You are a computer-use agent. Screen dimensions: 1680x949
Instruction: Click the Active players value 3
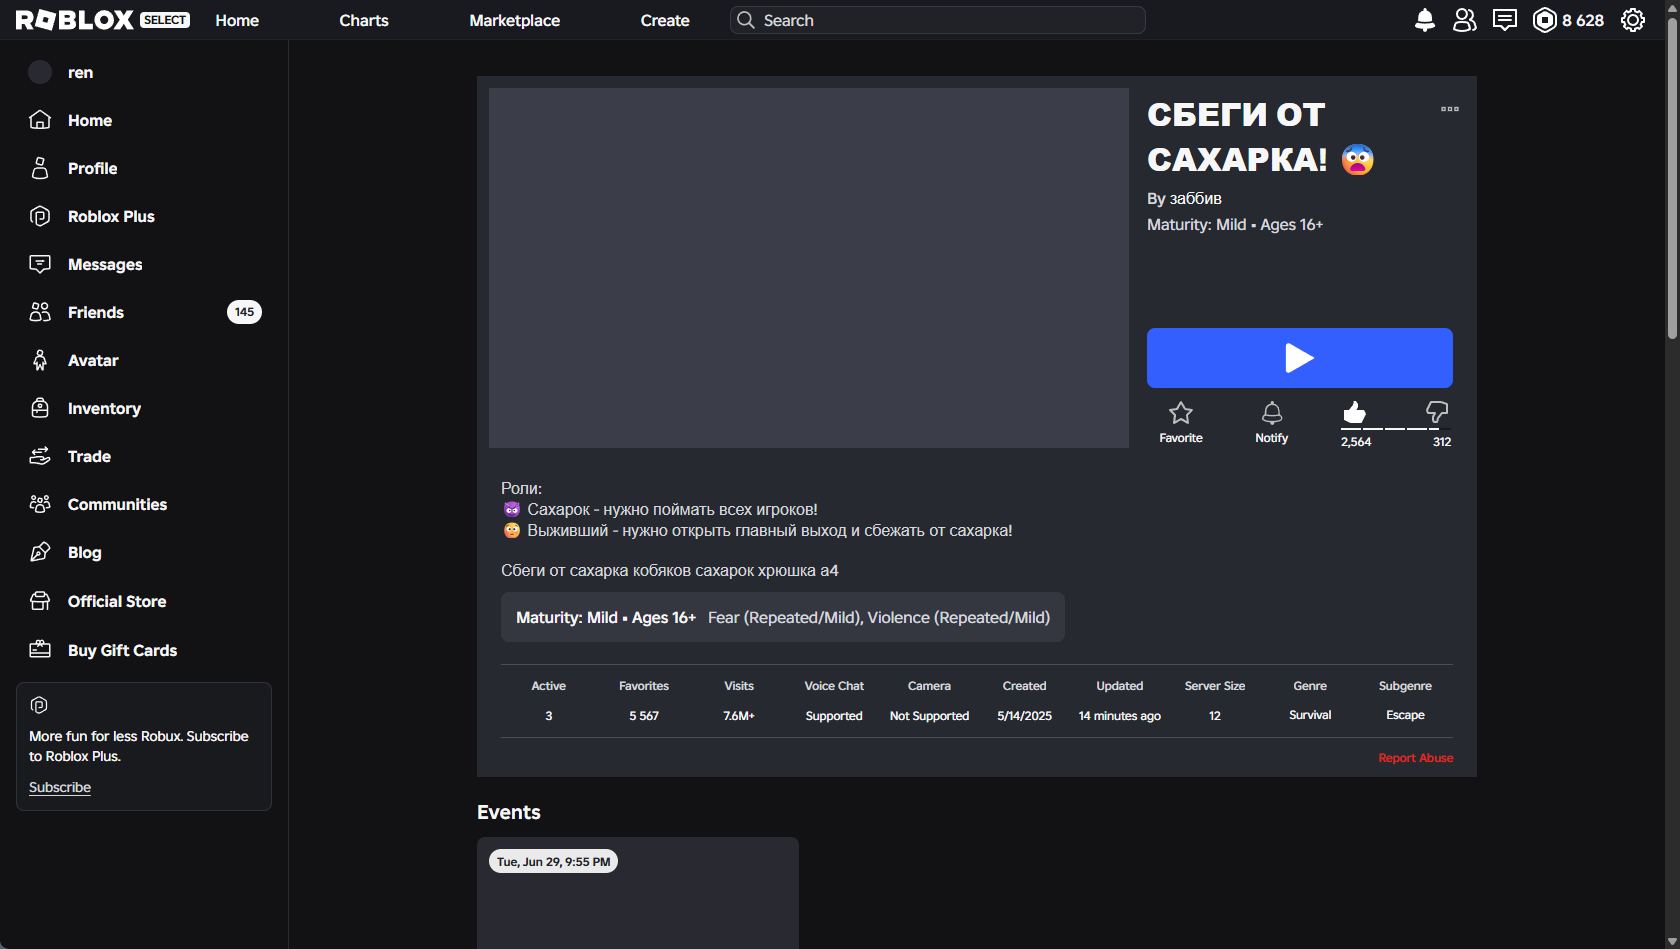coord(549,716)
